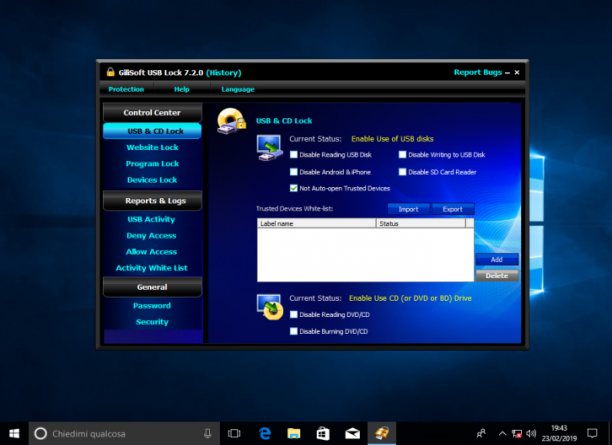Open the Action Center notifications
The height and width of the screenshot is (445, 612).
[592, 433]
